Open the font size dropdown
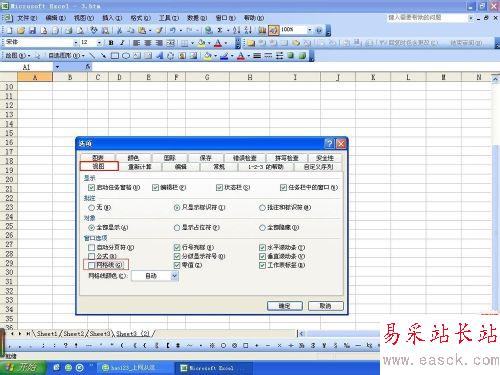 [x=99, y=42]
